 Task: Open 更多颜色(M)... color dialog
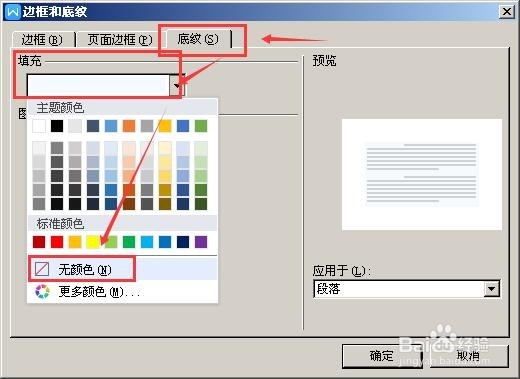pyautogui.click(x=123, y=292)
